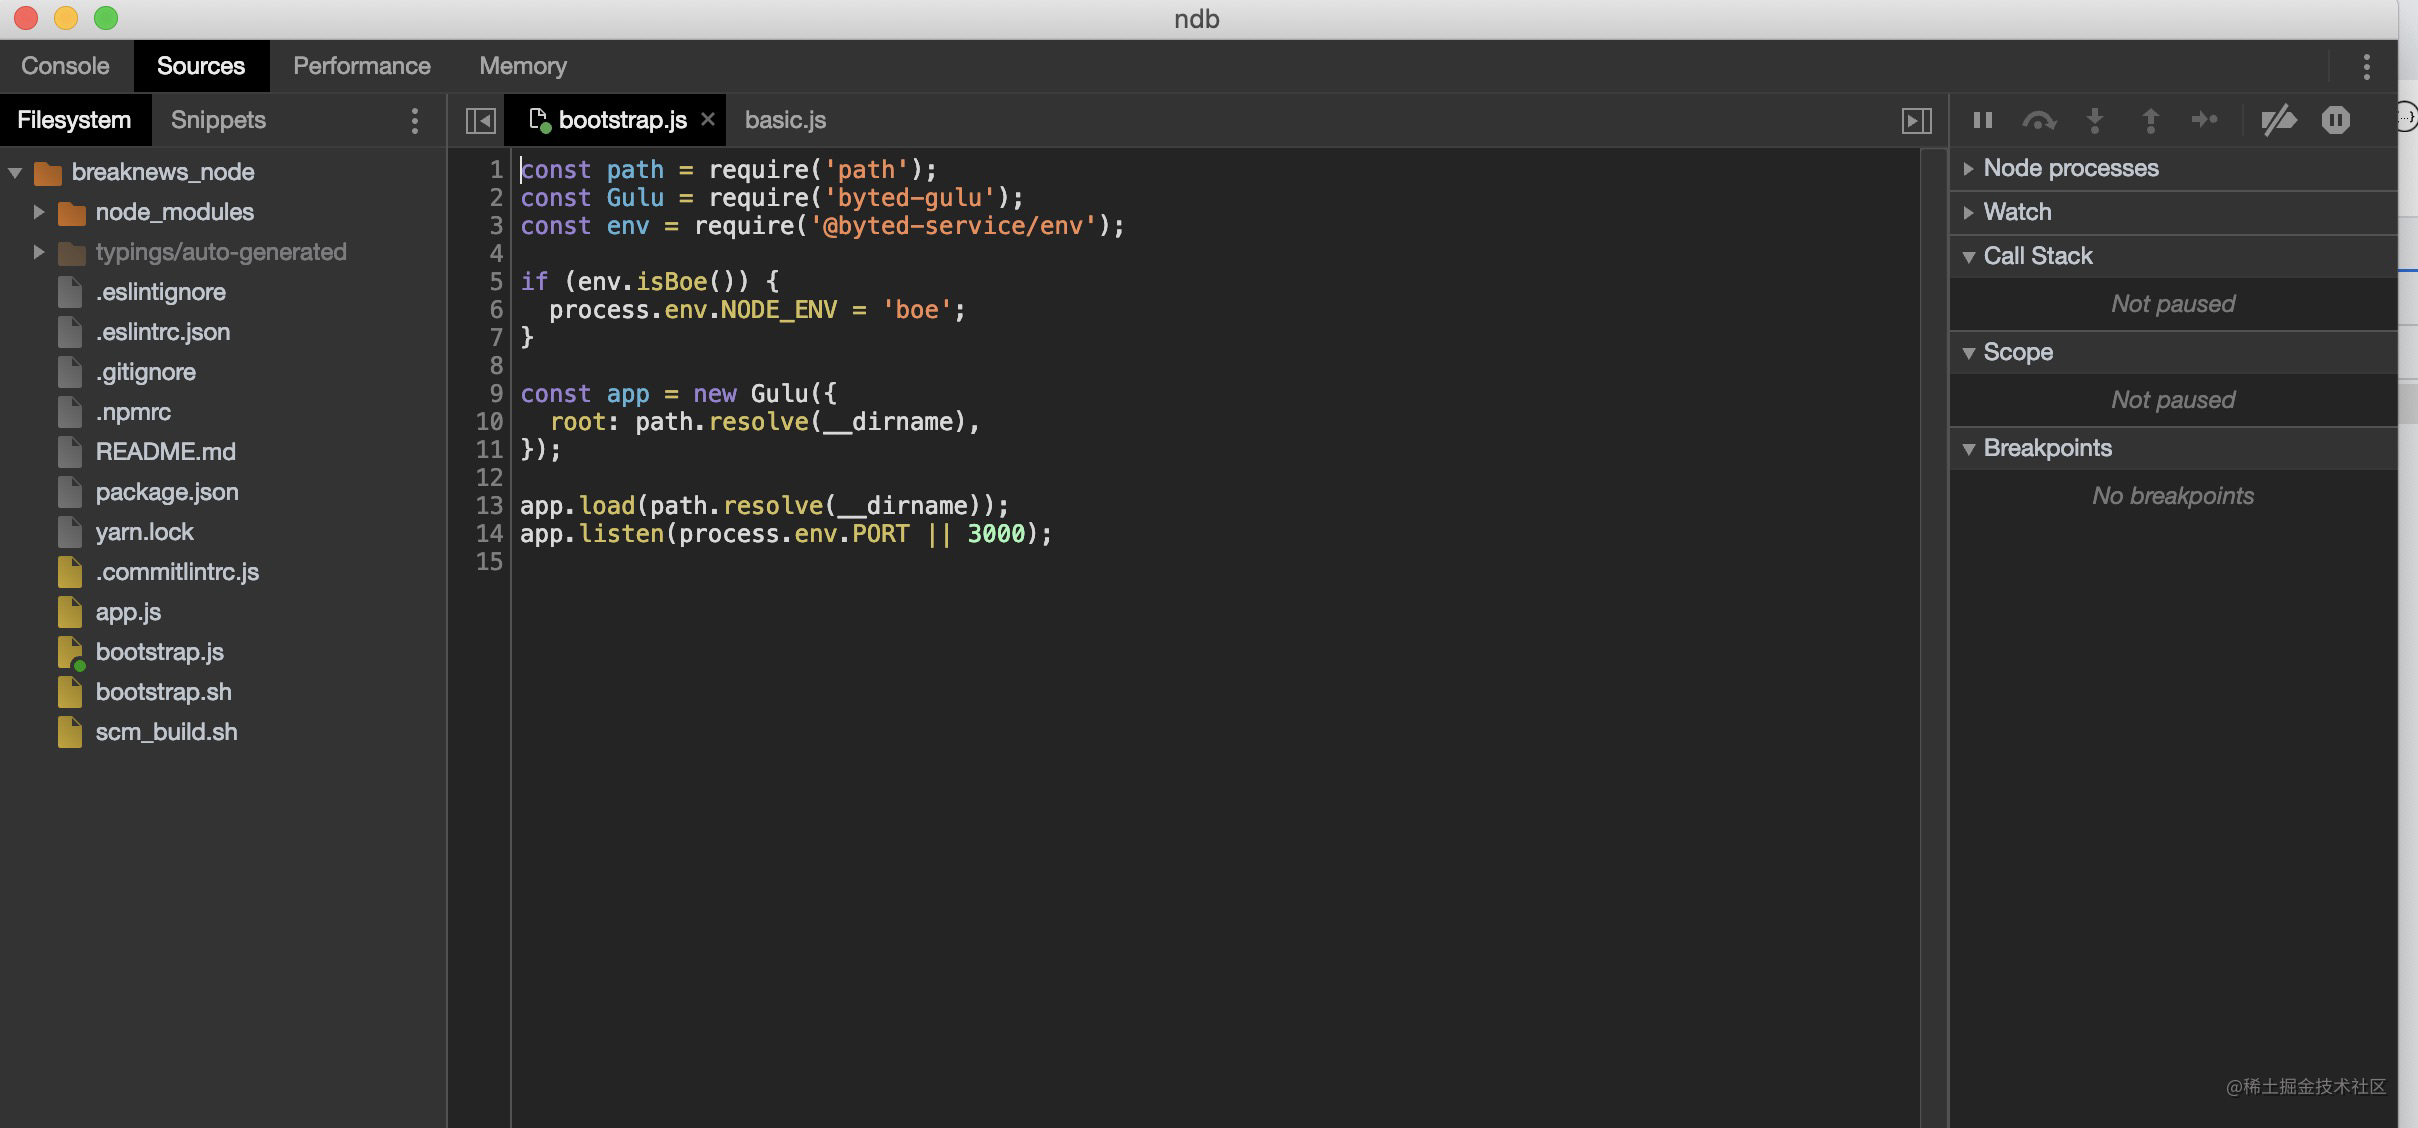Image resolution: width=2418 pixels, height=1128 pixels.
Task: Hide the debugger sidebar
Action: 1916,121
